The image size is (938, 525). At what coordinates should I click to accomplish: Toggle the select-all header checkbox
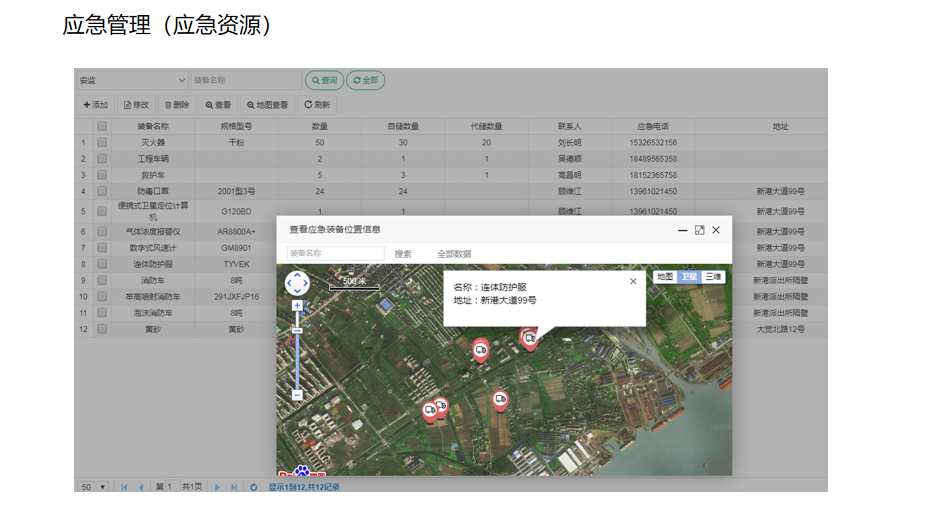(102, 127)
